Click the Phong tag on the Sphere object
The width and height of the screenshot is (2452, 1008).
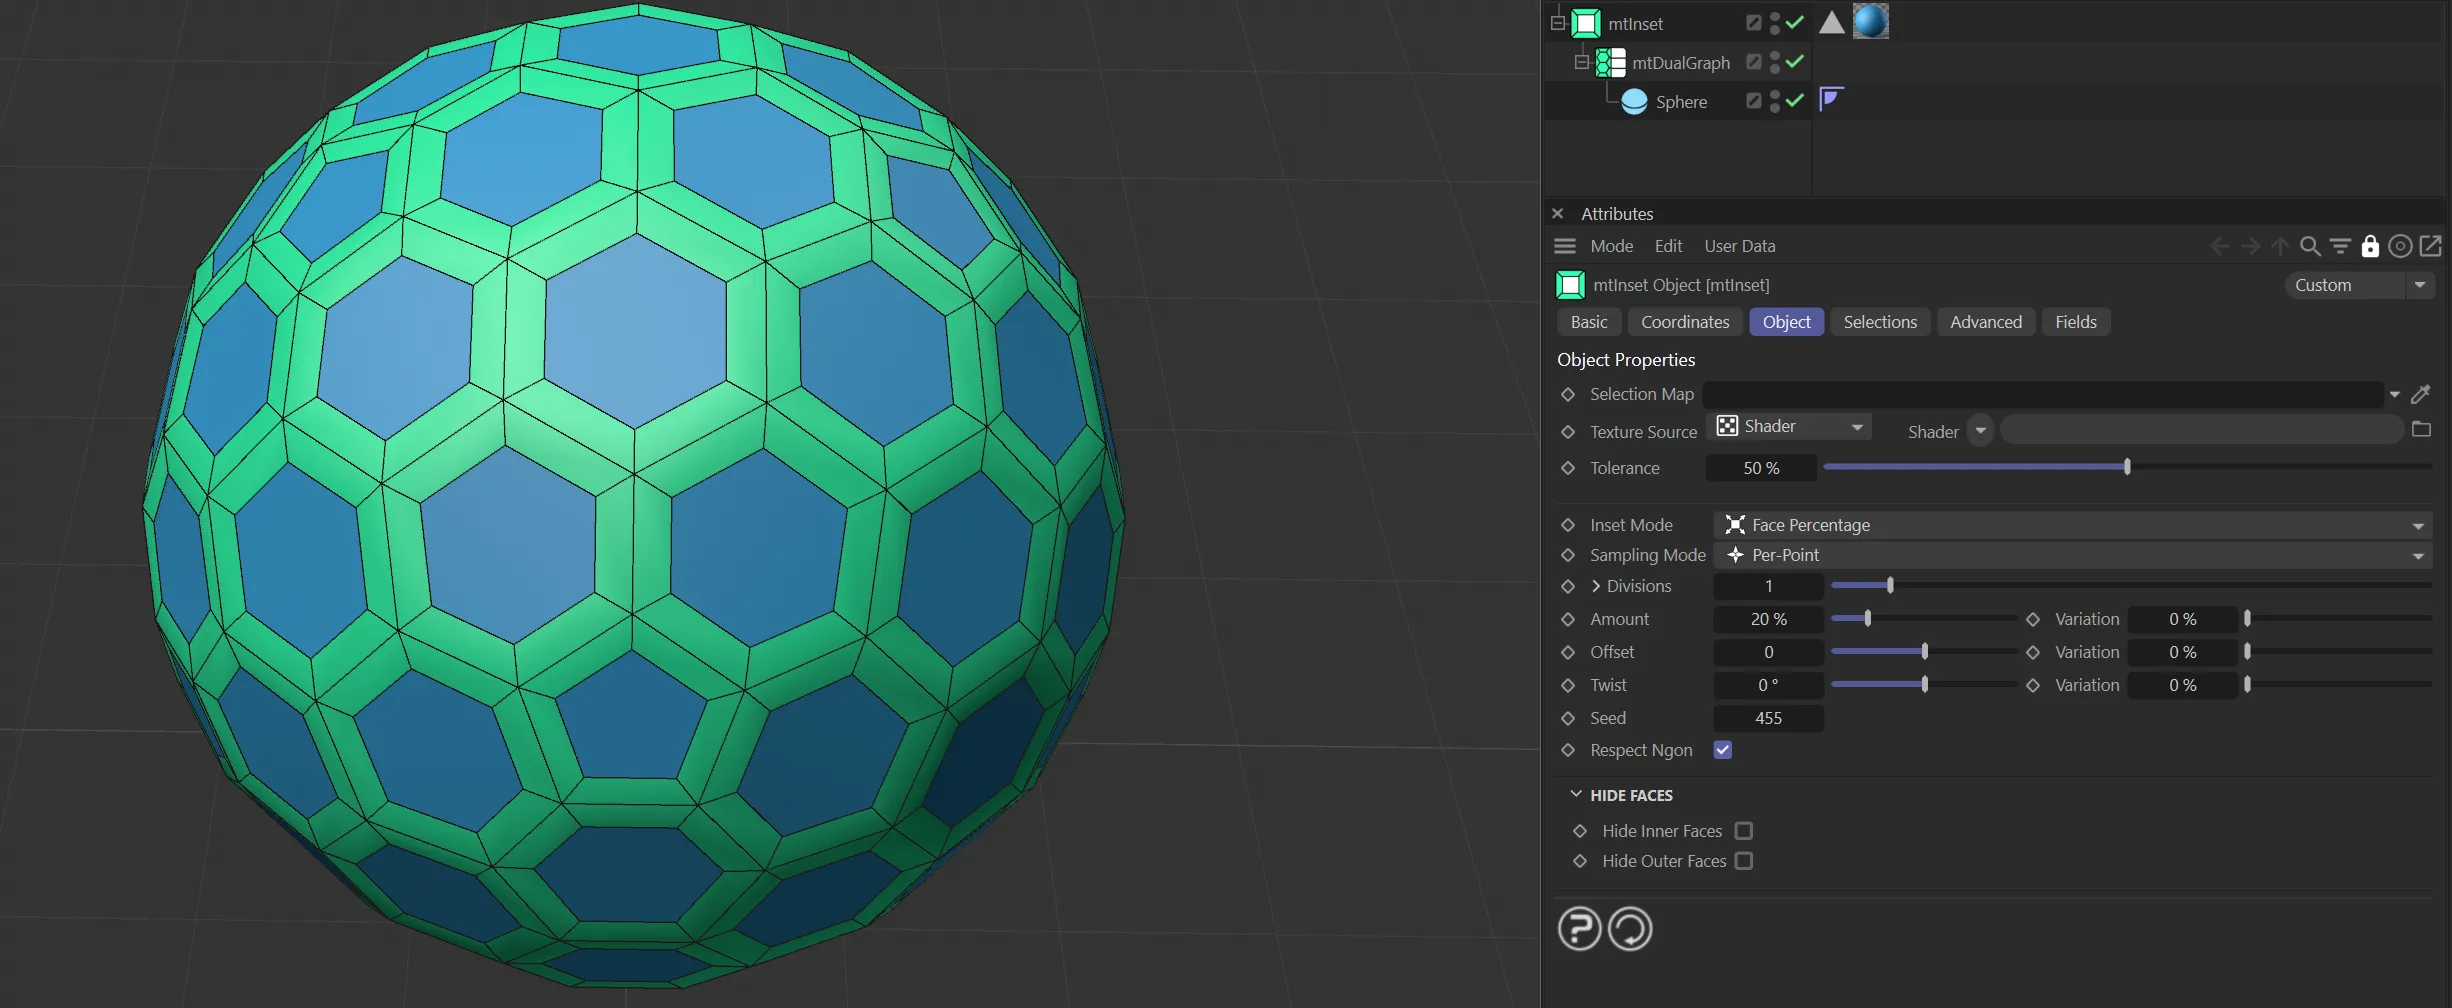[1830, 99]
